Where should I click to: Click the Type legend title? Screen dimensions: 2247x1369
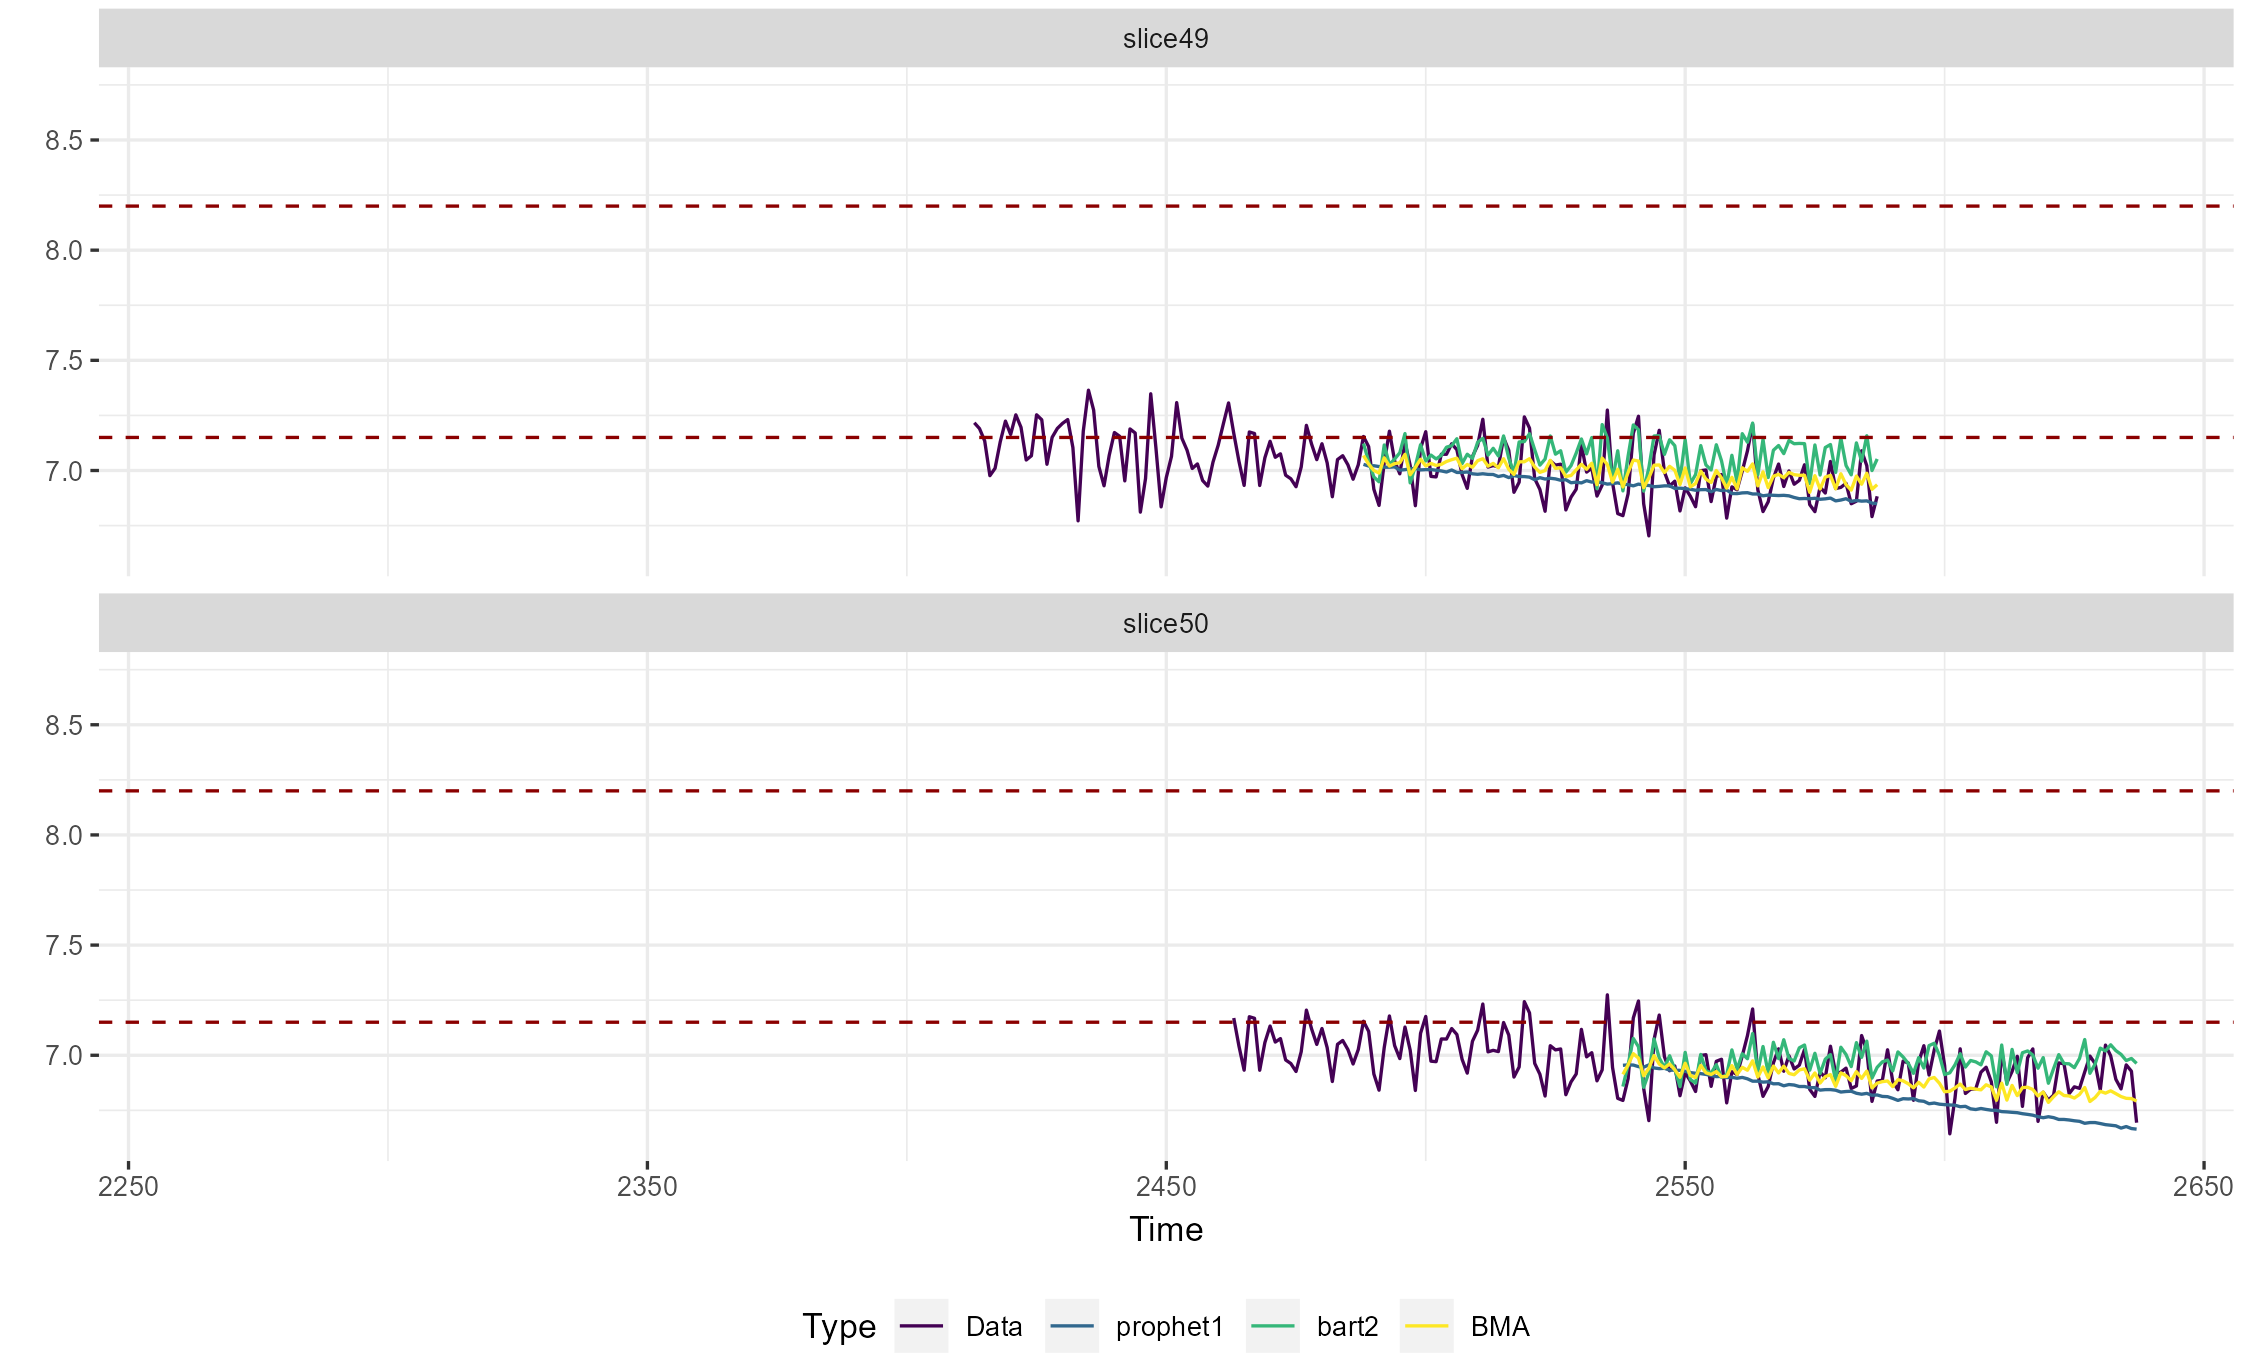pyautogui.click(x=838, y=1327)
